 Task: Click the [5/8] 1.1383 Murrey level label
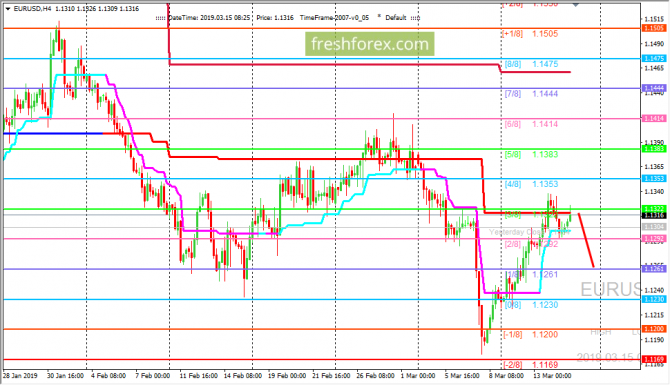click(531, 154)
